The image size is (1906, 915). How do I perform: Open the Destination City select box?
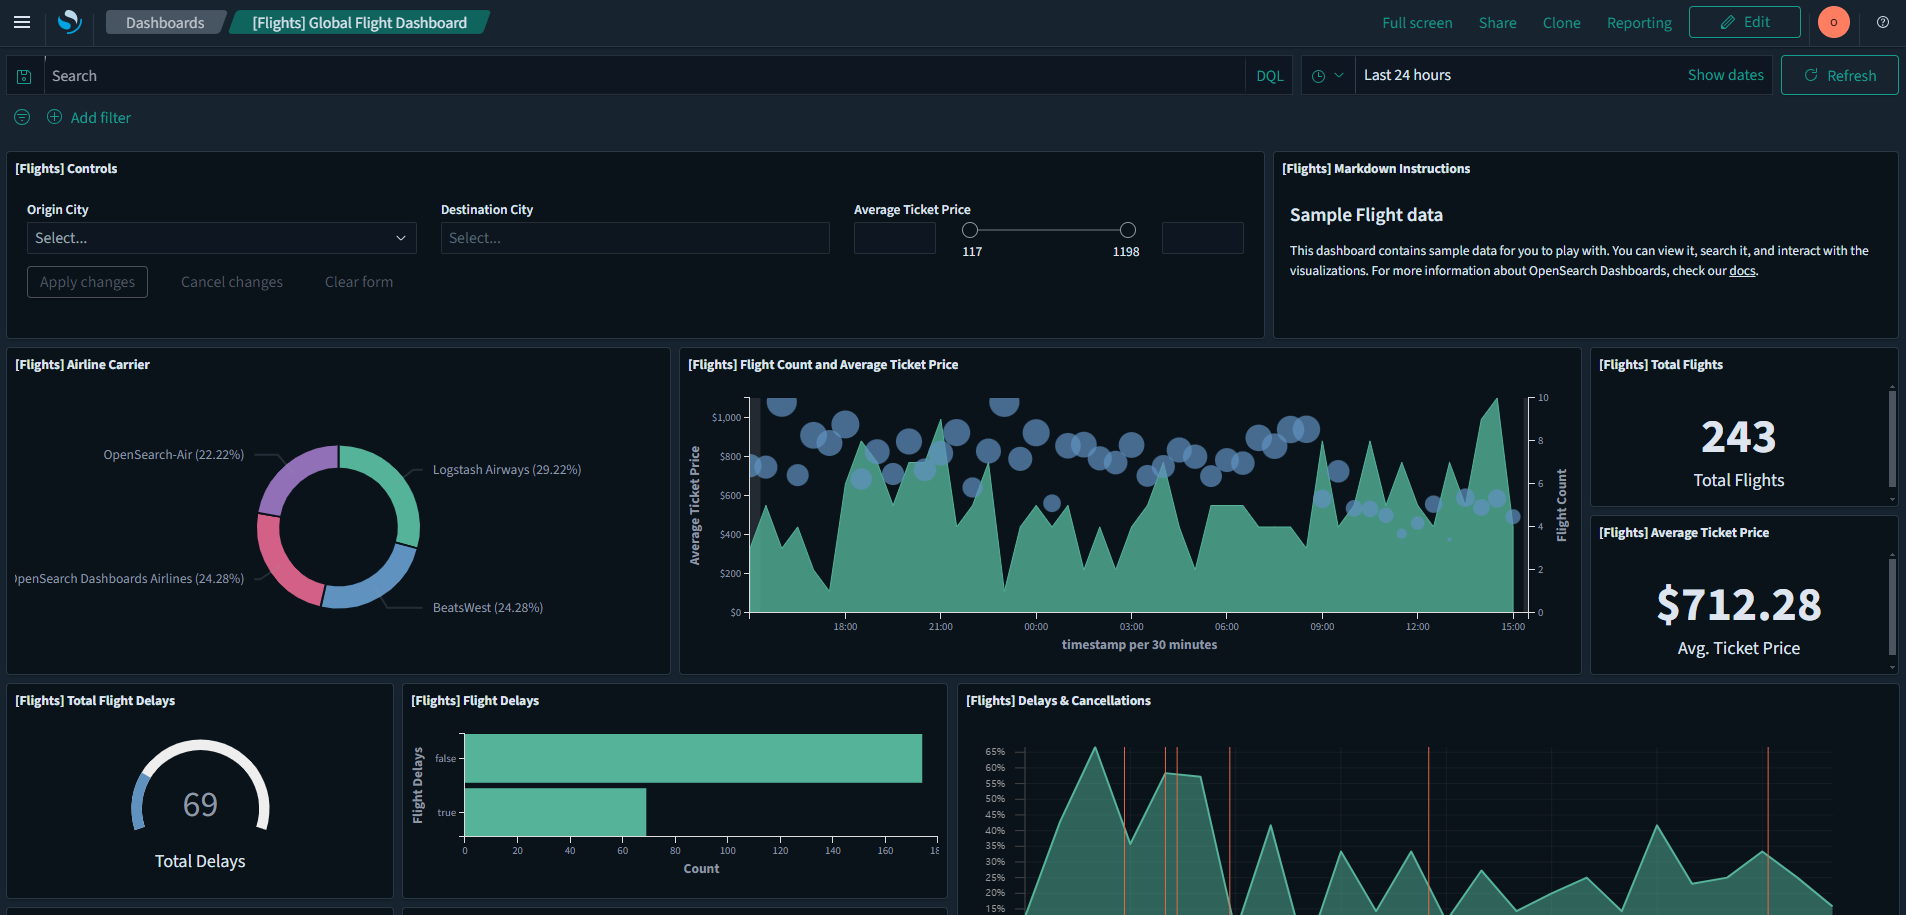coord(635,238)
